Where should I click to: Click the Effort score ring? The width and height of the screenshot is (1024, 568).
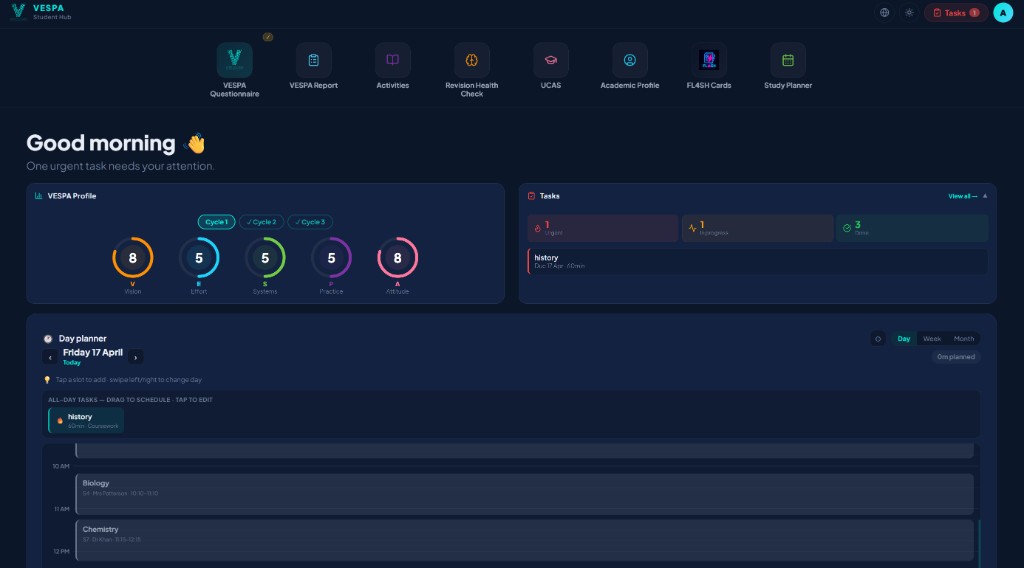click(199, 258)
